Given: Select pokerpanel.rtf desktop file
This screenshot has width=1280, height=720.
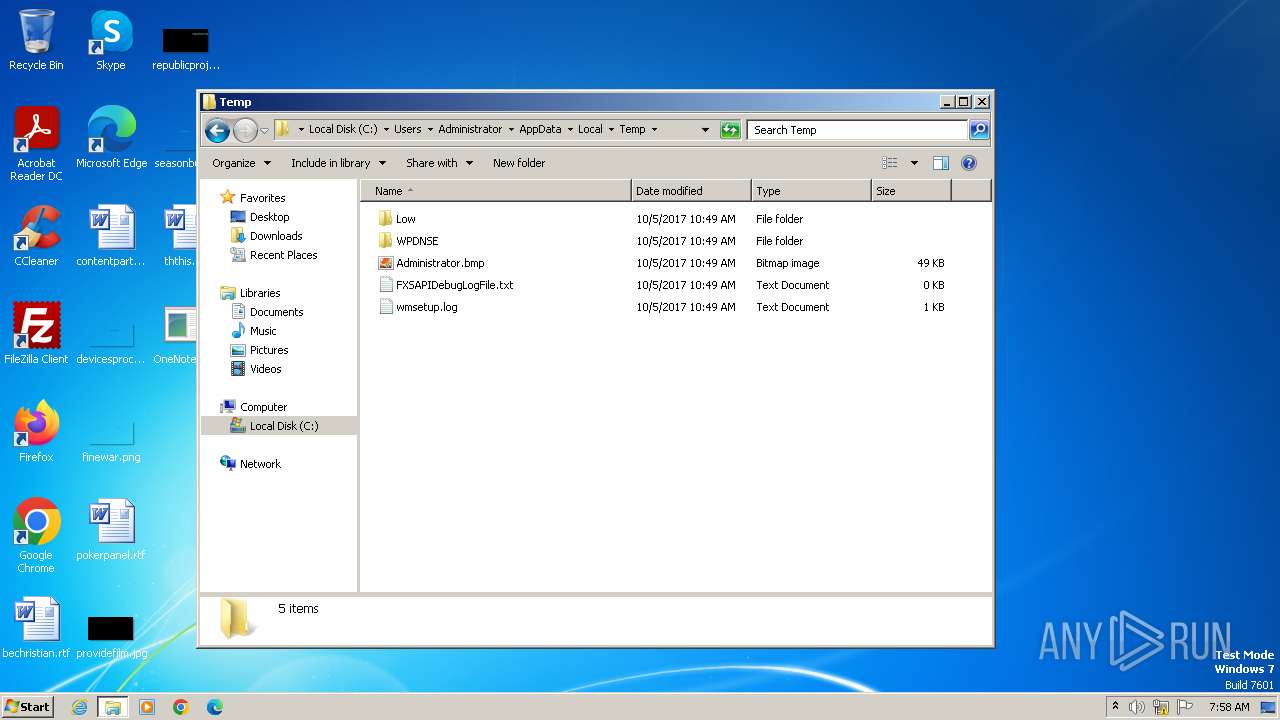Looking at the screenshot, I should click(x=111, y=530).
